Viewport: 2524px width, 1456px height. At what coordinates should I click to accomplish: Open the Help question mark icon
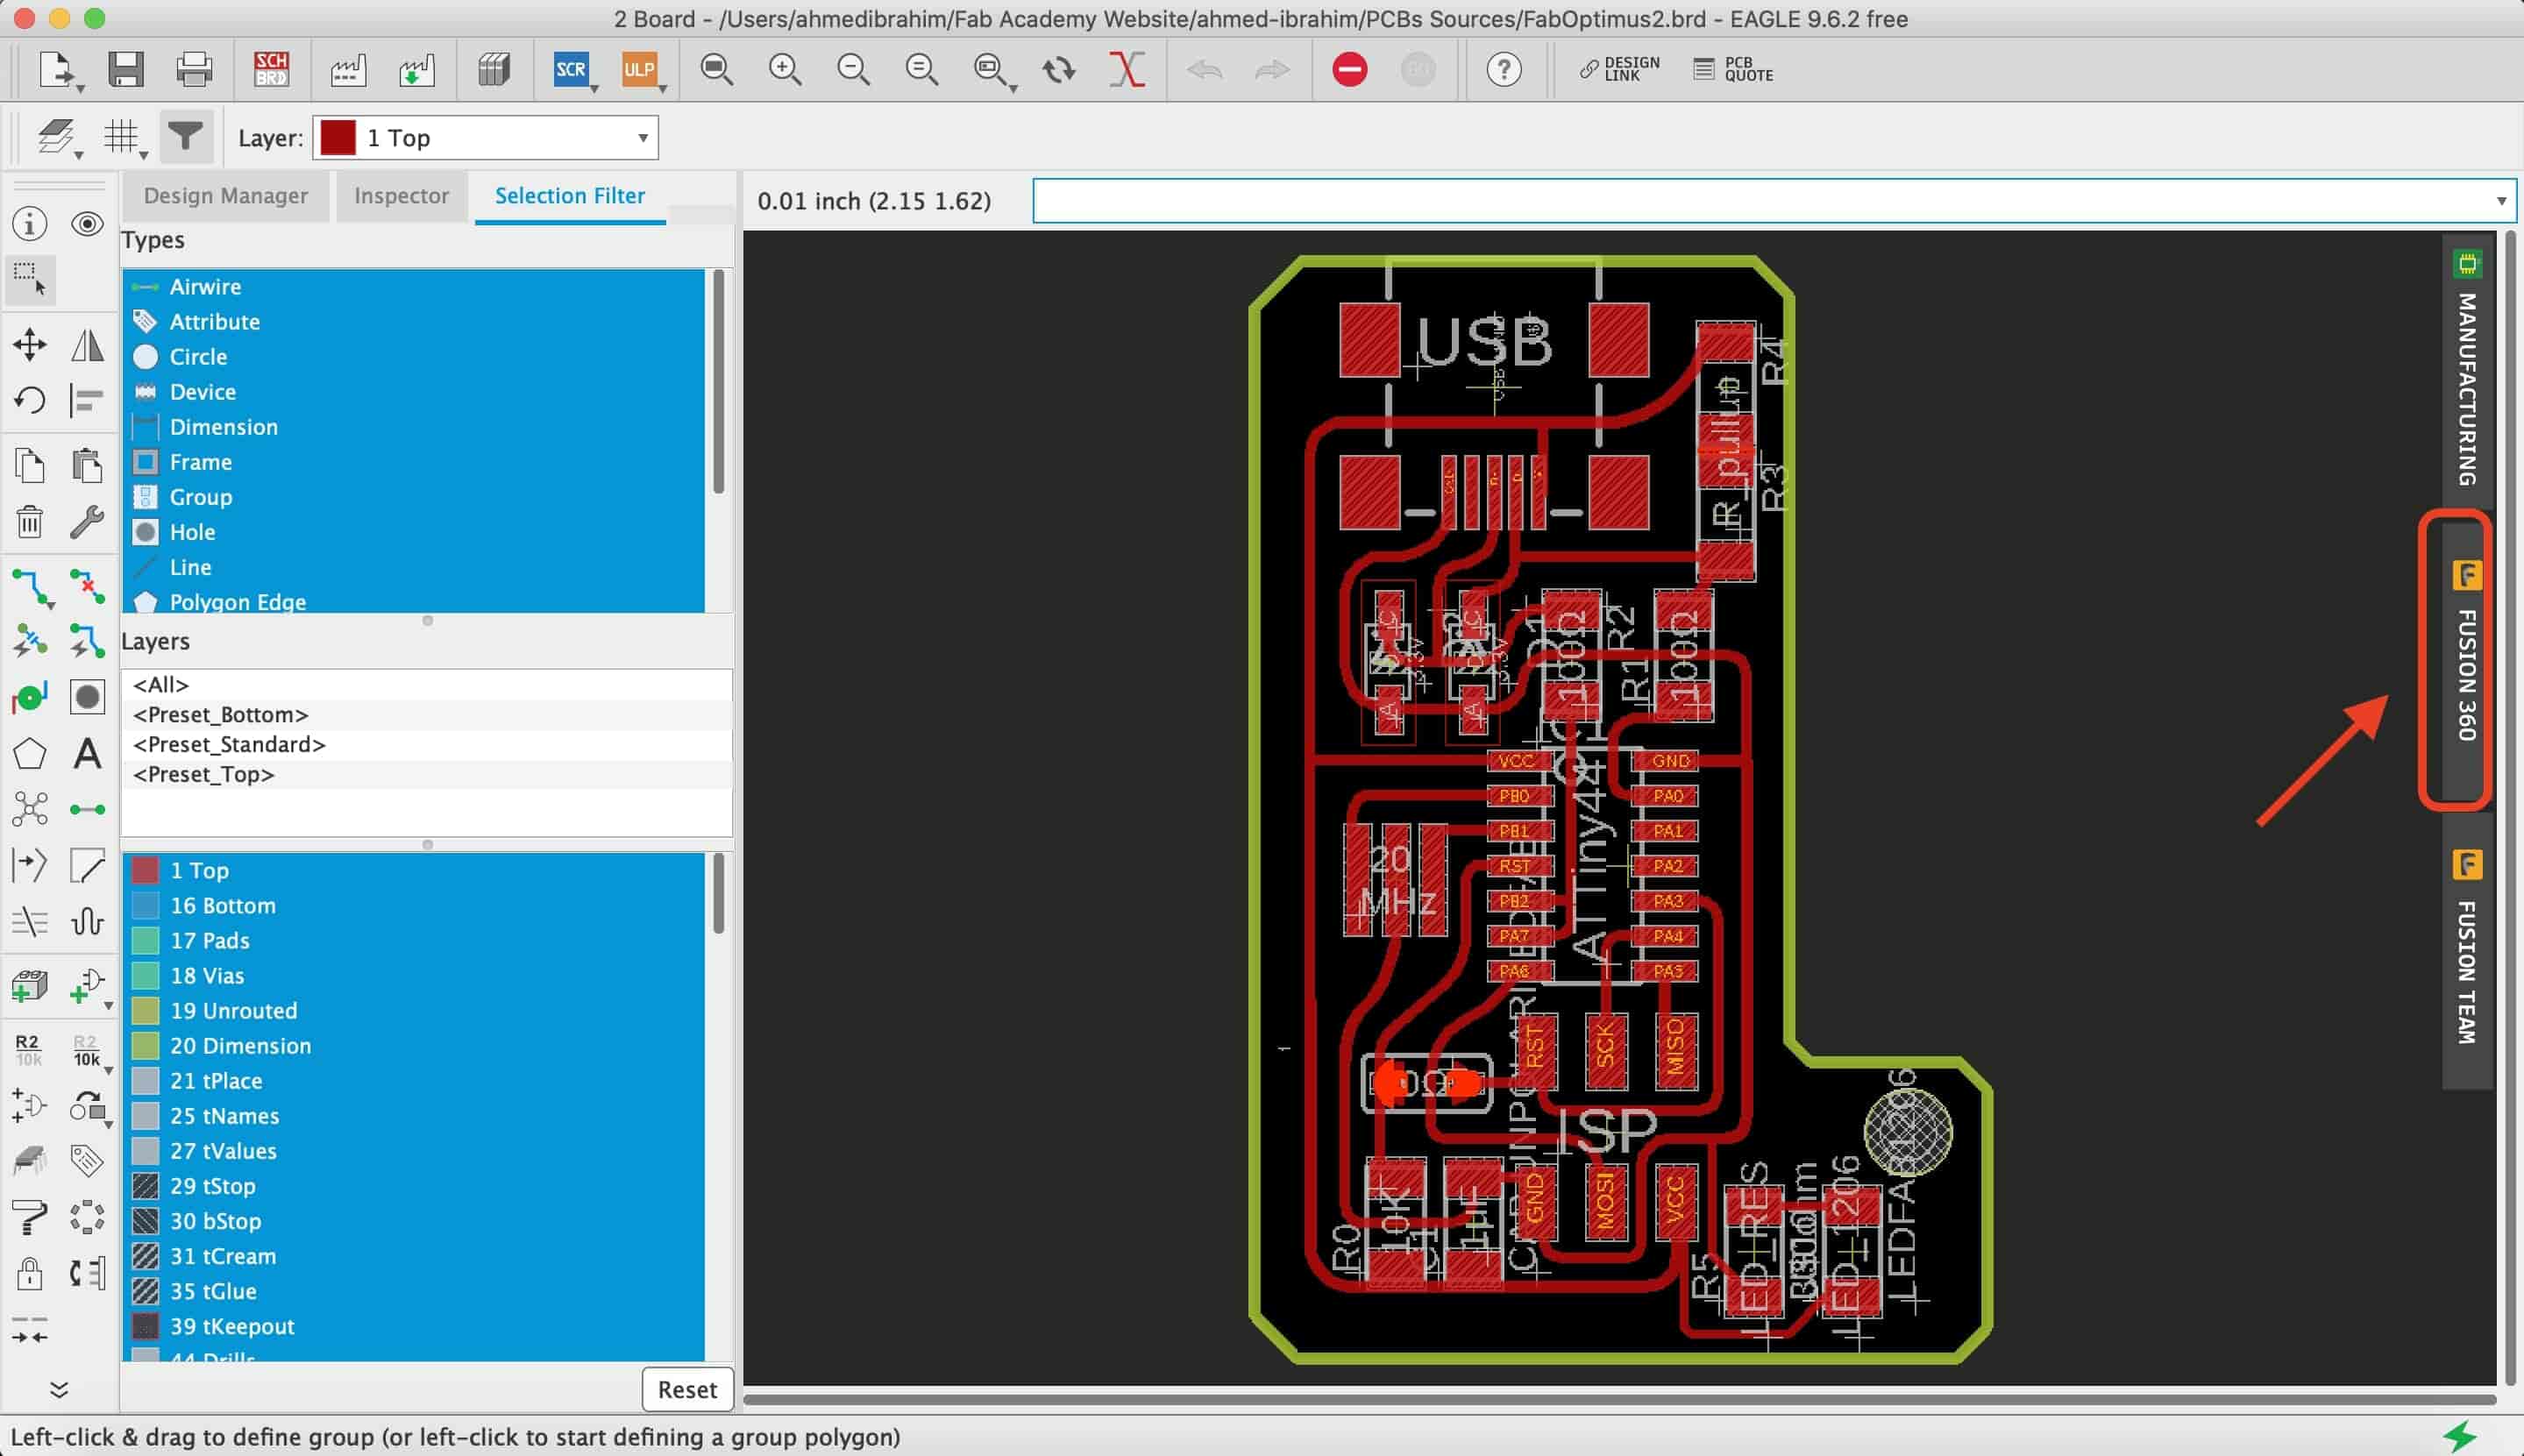coord(1503,70)
